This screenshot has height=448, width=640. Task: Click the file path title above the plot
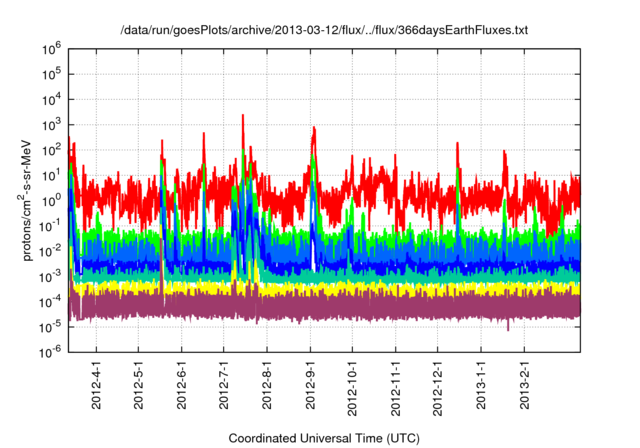[320, 31]
